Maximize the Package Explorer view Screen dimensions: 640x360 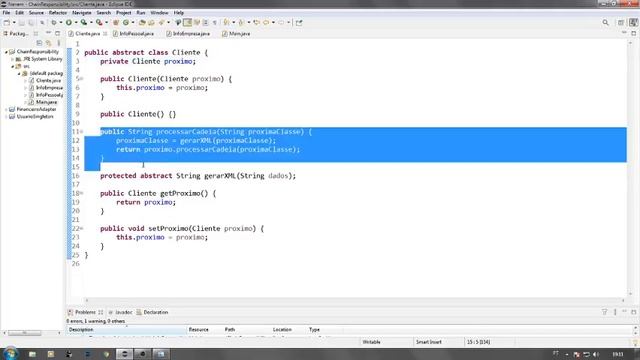(x=58, y=33)
